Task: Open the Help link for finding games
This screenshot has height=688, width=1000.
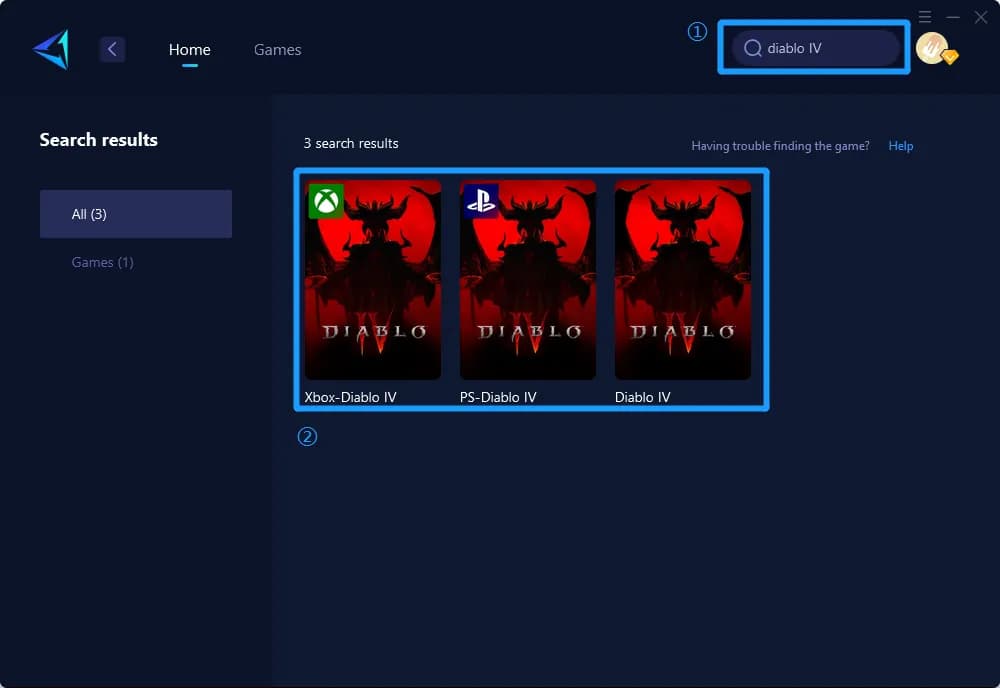Action: pyautogui.click(x=900, y=145)
